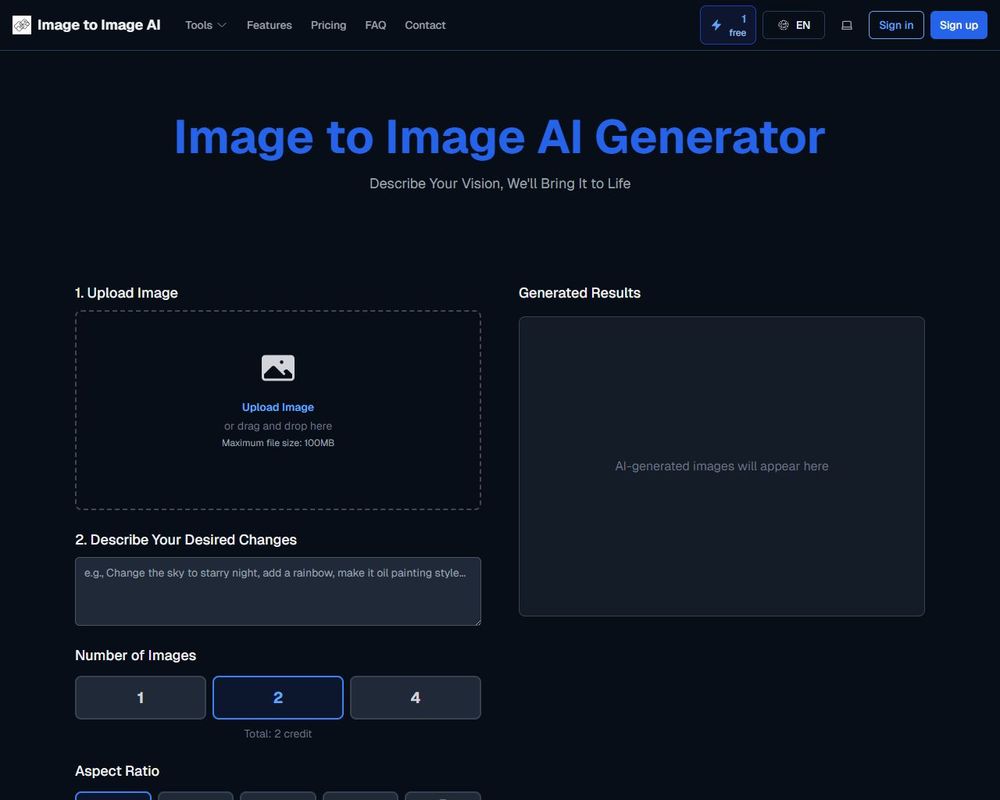
Task: Click the Sign in button
Action: coord(896,25)
